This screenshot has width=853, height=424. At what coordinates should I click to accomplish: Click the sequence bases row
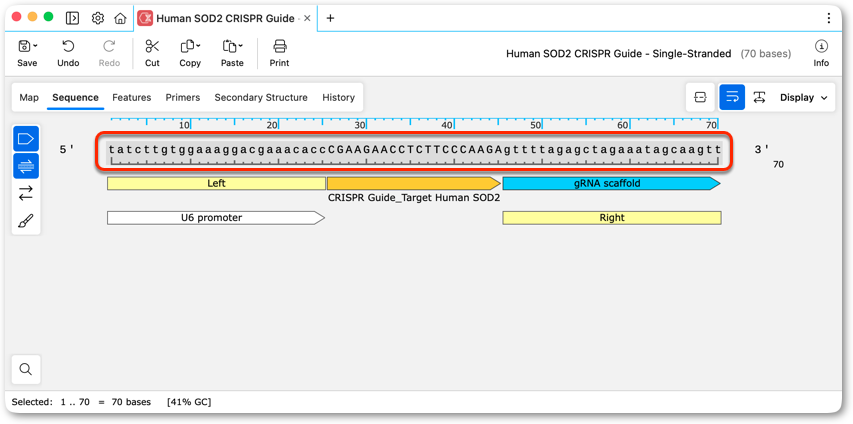pos(415,151)
